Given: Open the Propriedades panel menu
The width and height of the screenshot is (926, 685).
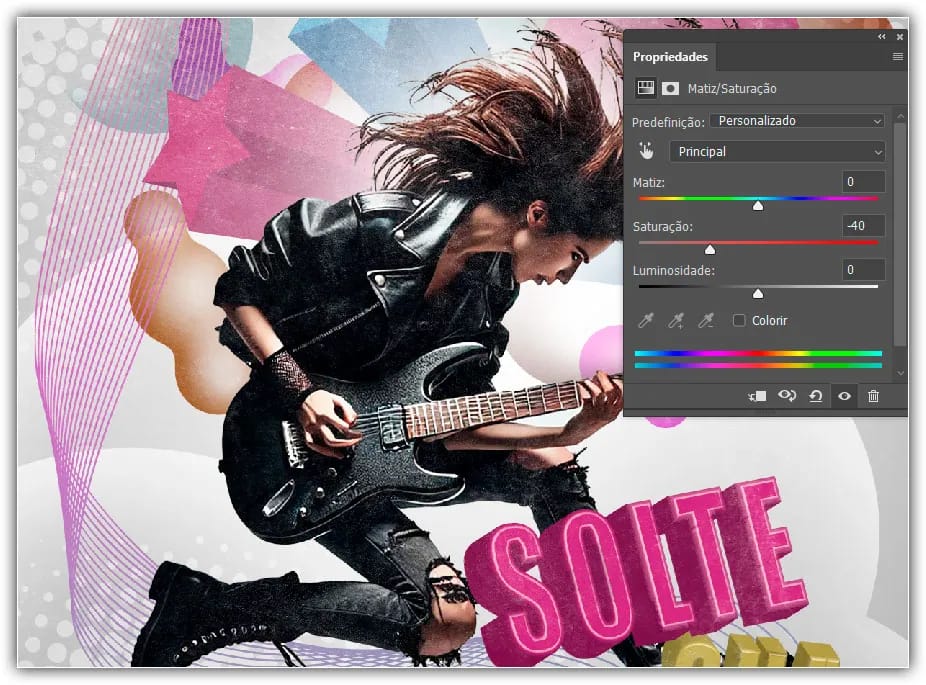Looking at the screenshot, I should [898, 57].
